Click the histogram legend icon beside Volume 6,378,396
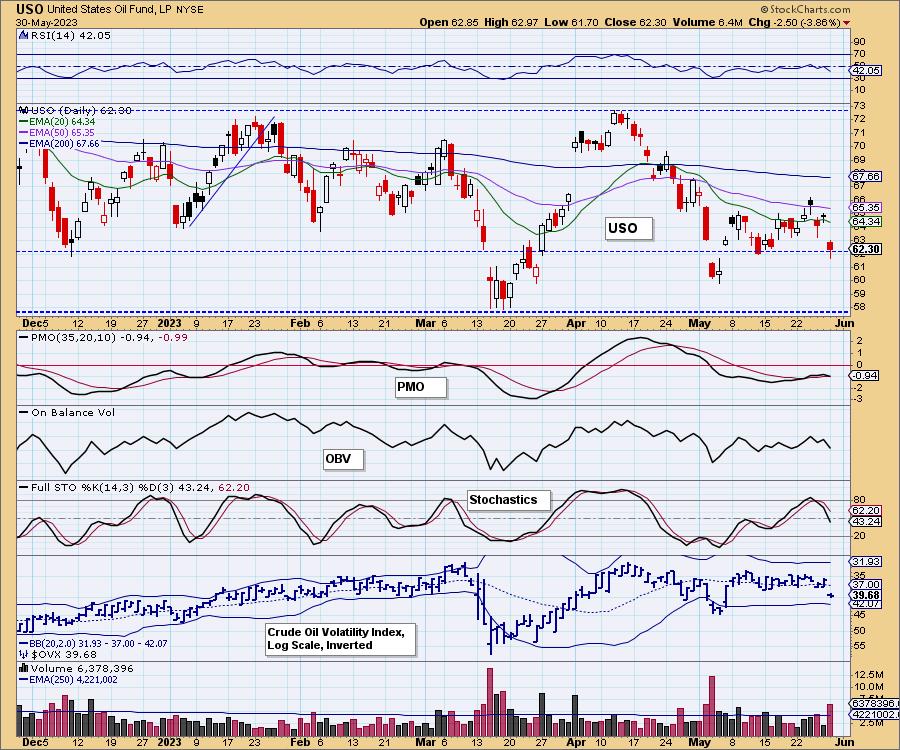This screenshot has height=750, width=900. [x=24, y=669]
